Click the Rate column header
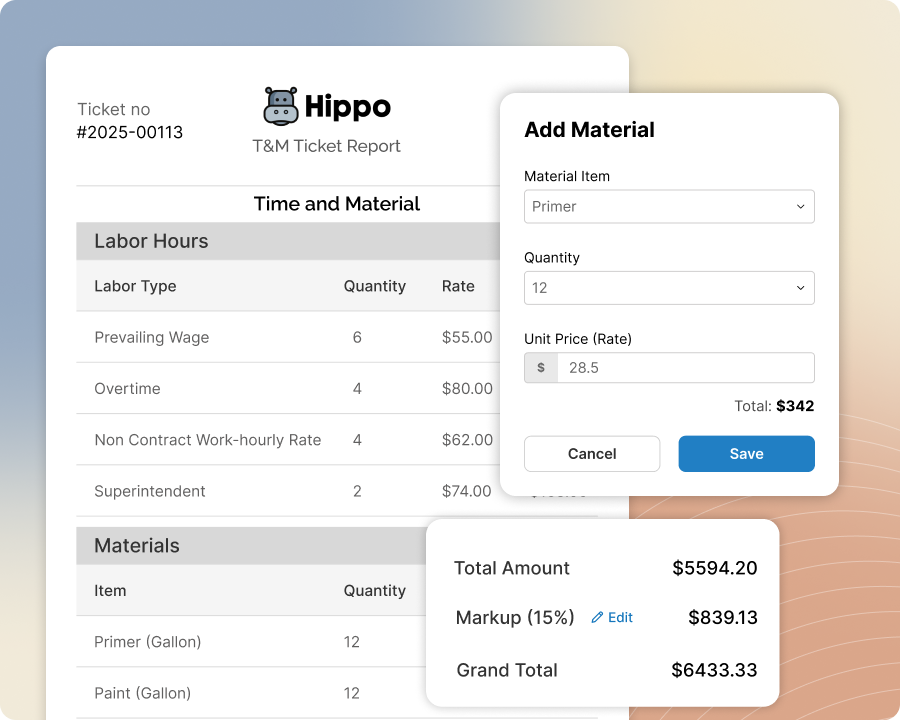This screenshot has width=900, height=720. click(458, 286)
